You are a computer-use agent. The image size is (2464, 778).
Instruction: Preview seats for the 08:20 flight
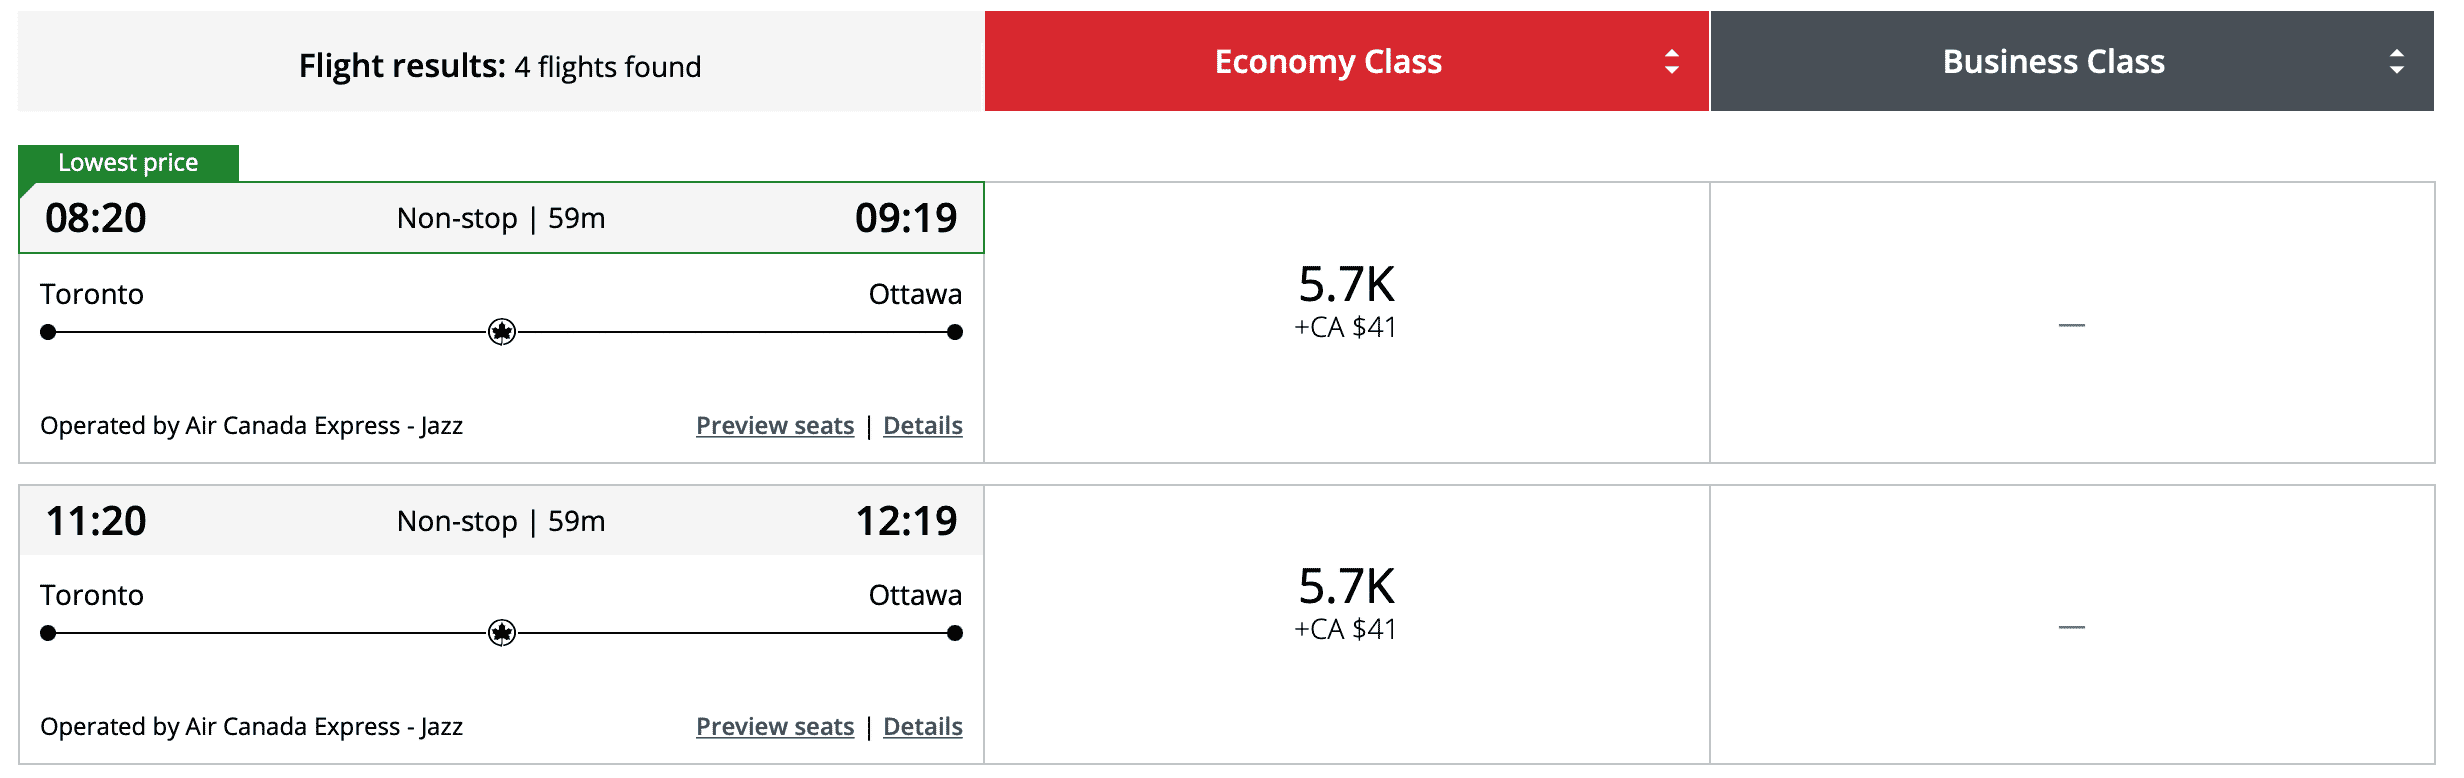(775, 426)
